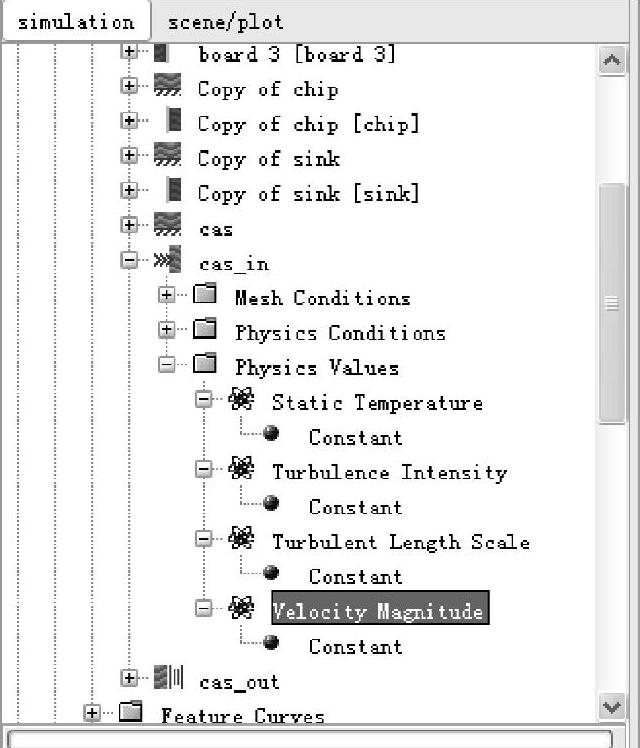Click the Velocity Magnitude atom icon
This screenshot has width=640, height=748.
[x=241, y=609]
